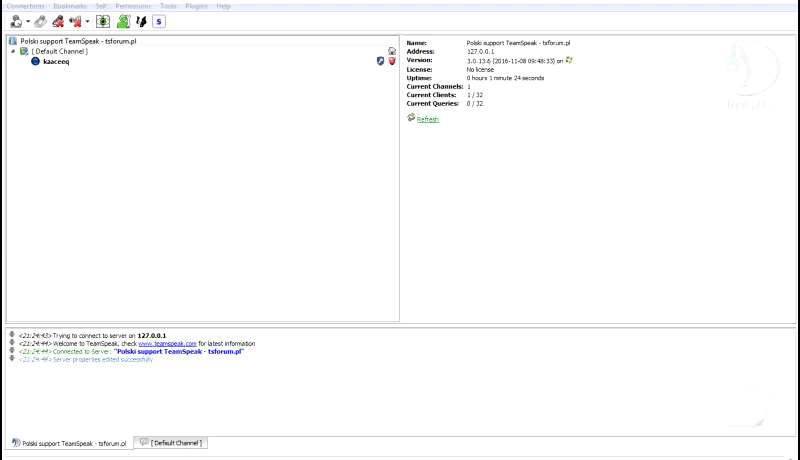Open away status dropdown arrow
Screen dimensions: 800x460
coord(28,21)
